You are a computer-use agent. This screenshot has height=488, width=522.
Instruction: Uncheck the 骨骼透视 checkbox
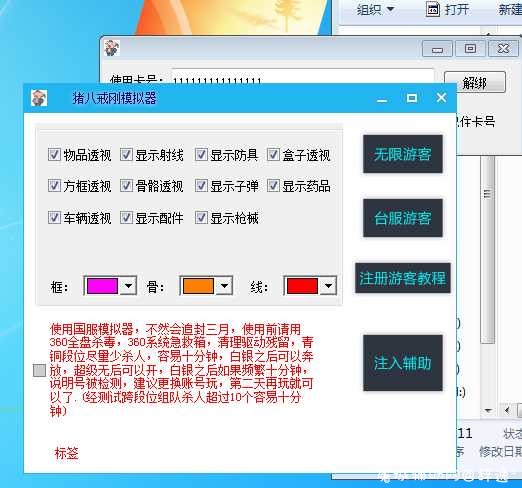(x=126, y=185)
